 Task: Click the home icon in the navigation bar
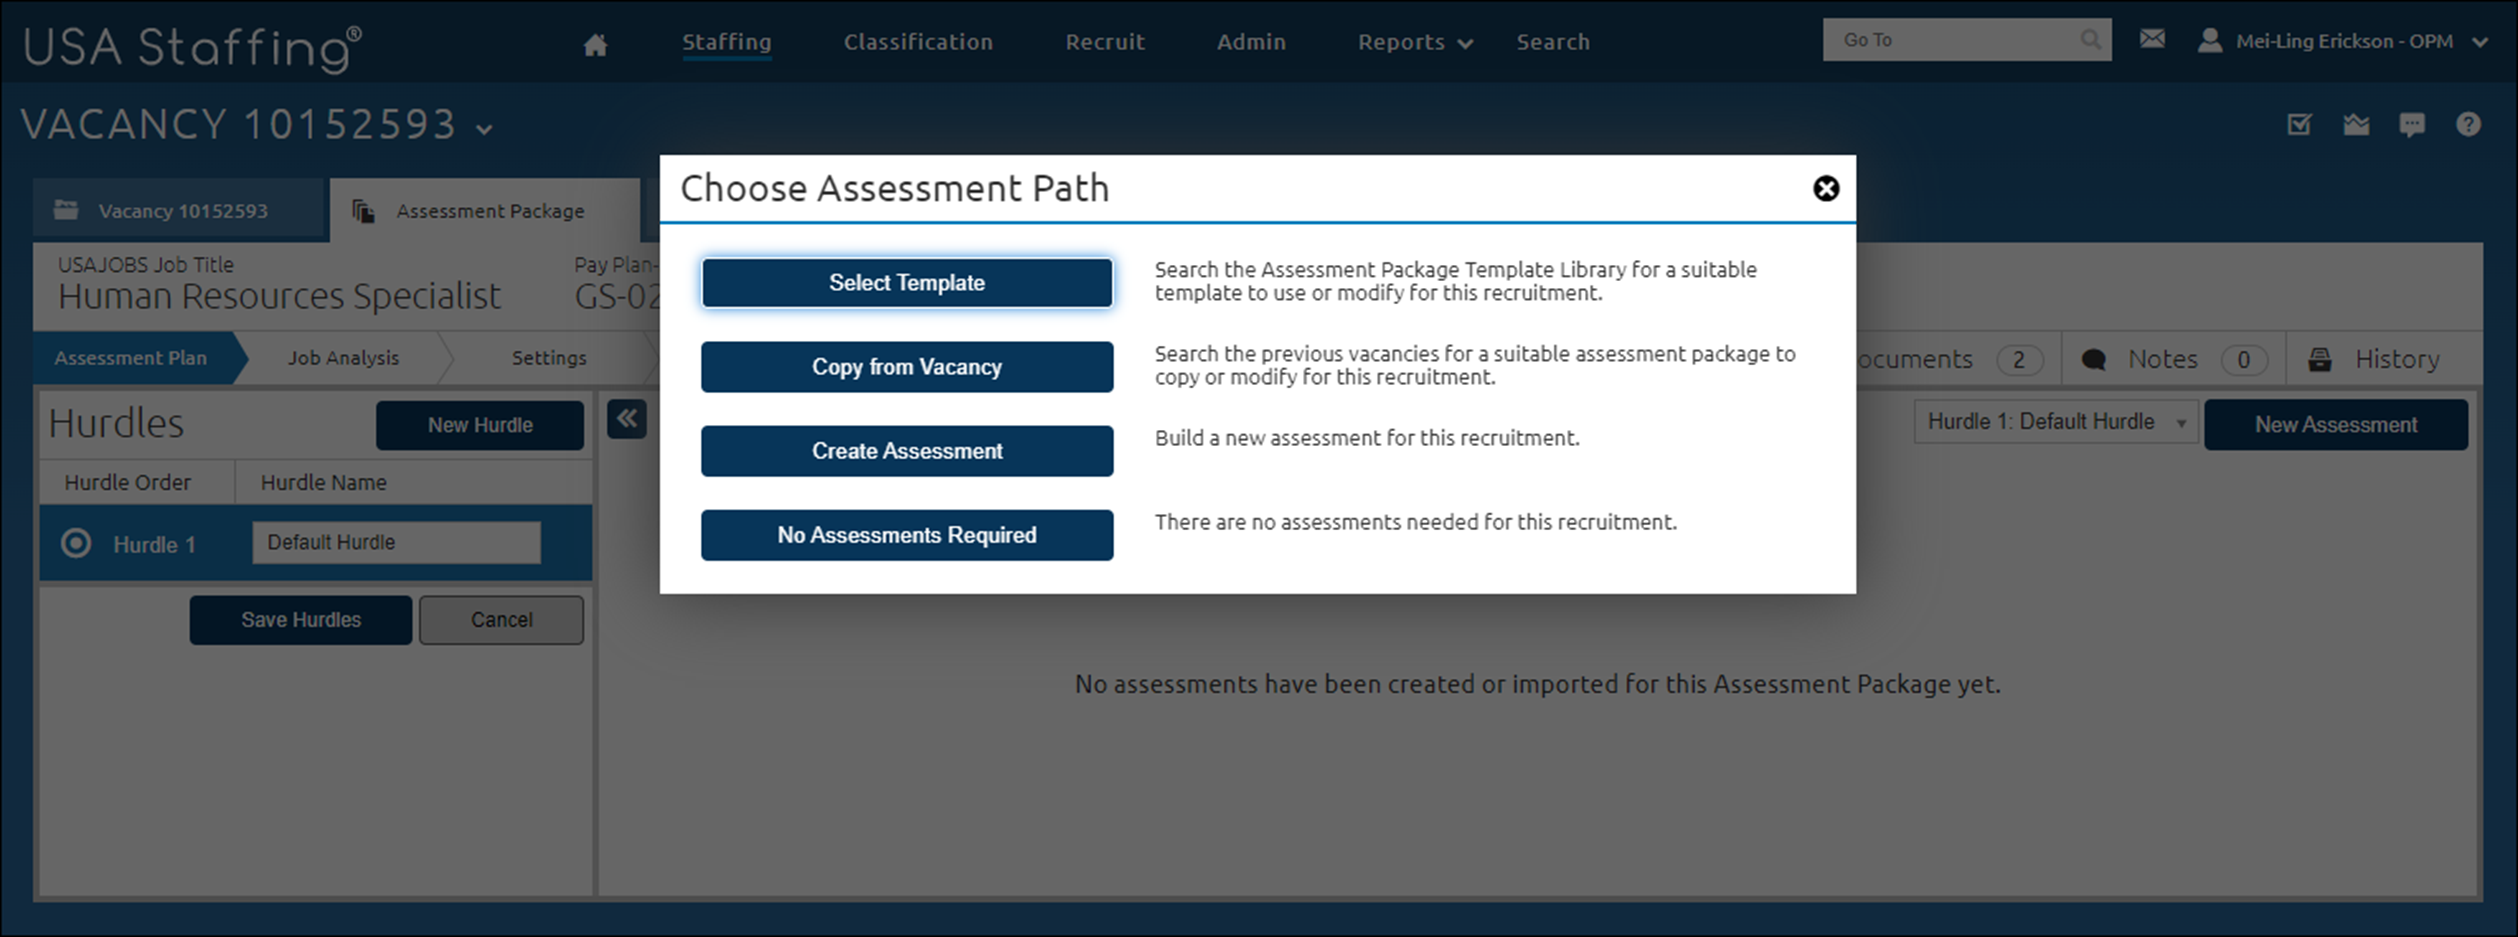tap(596, 43)
